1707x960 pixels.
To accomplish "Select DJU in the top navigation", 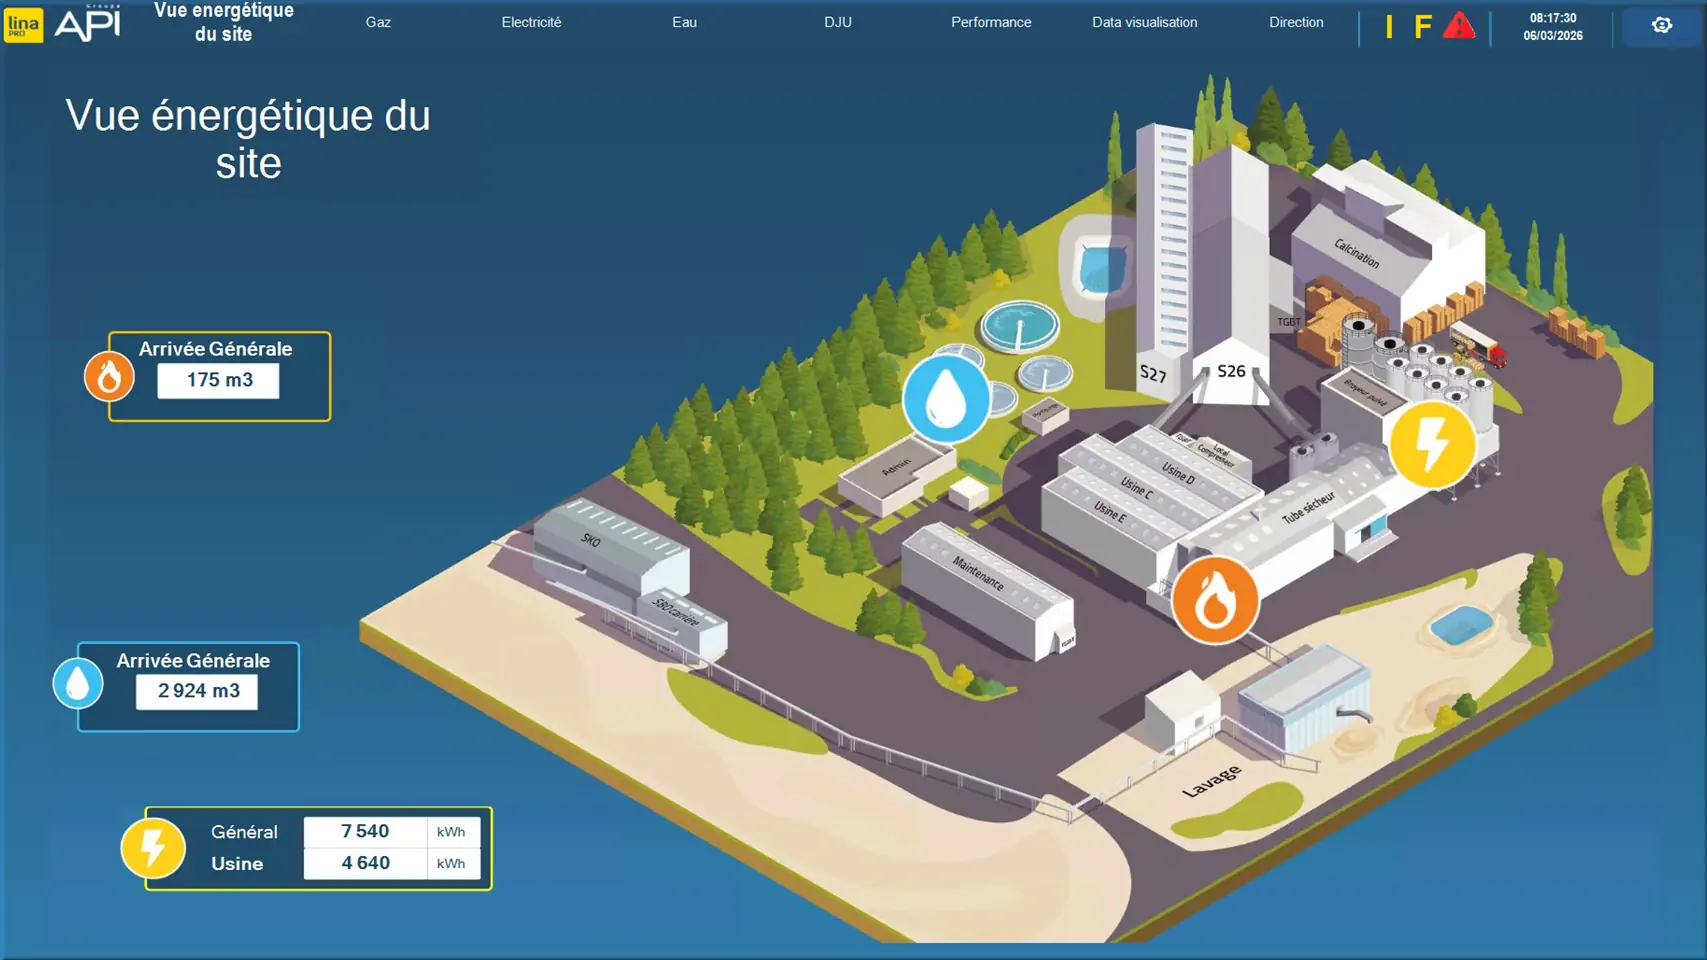I will [x=838, y=22].
